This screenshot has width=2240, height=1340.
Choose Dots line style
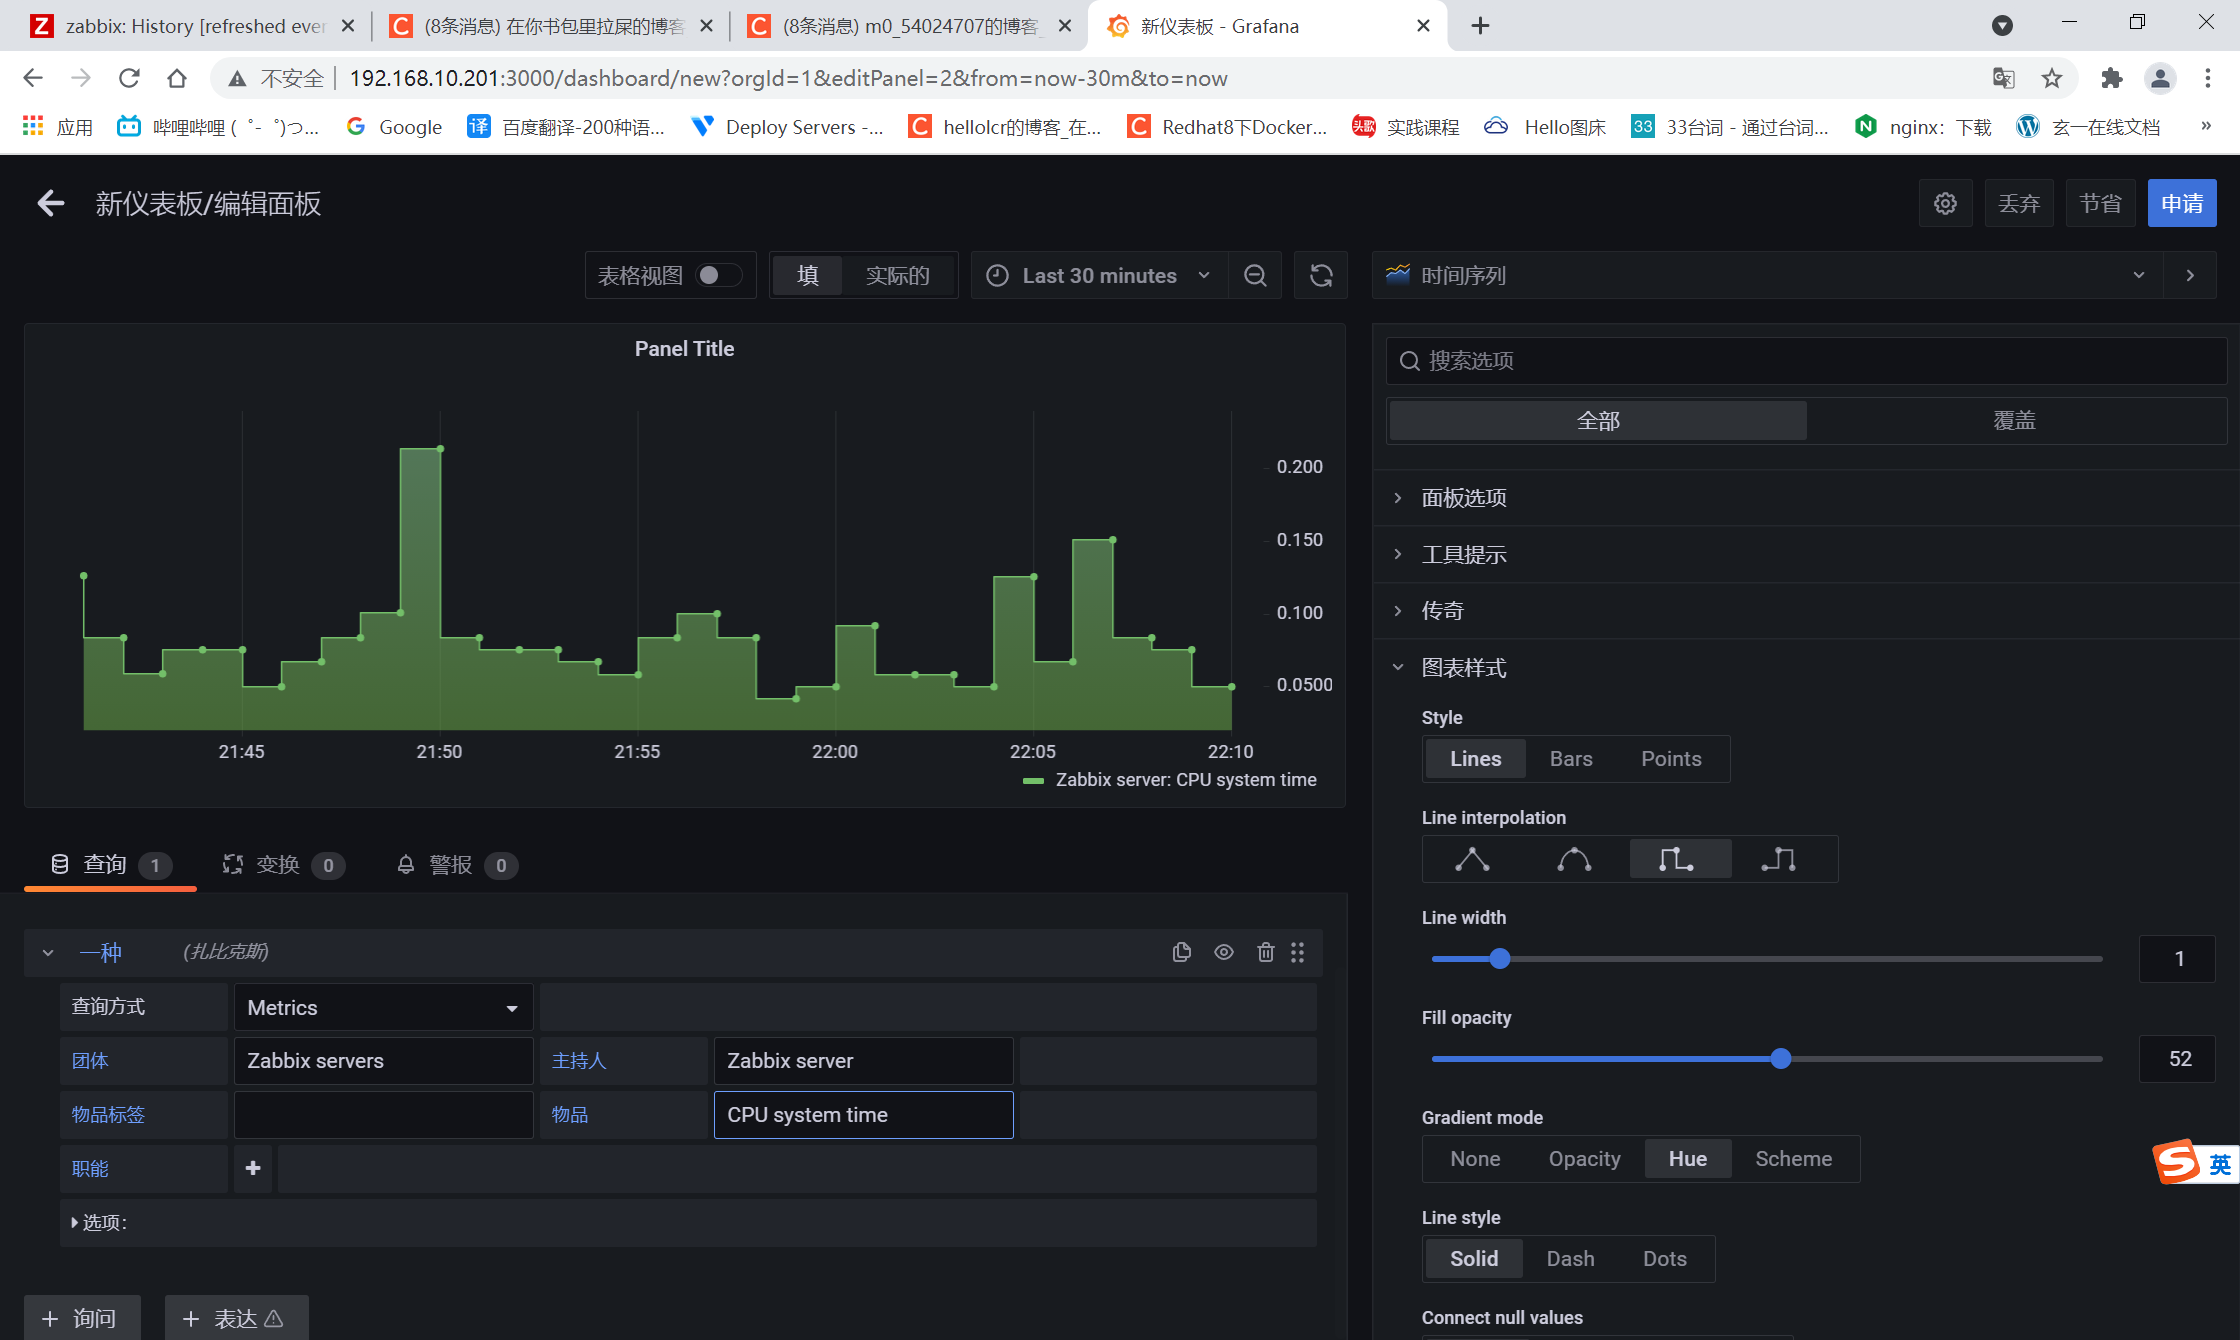coord(1665,1259)
